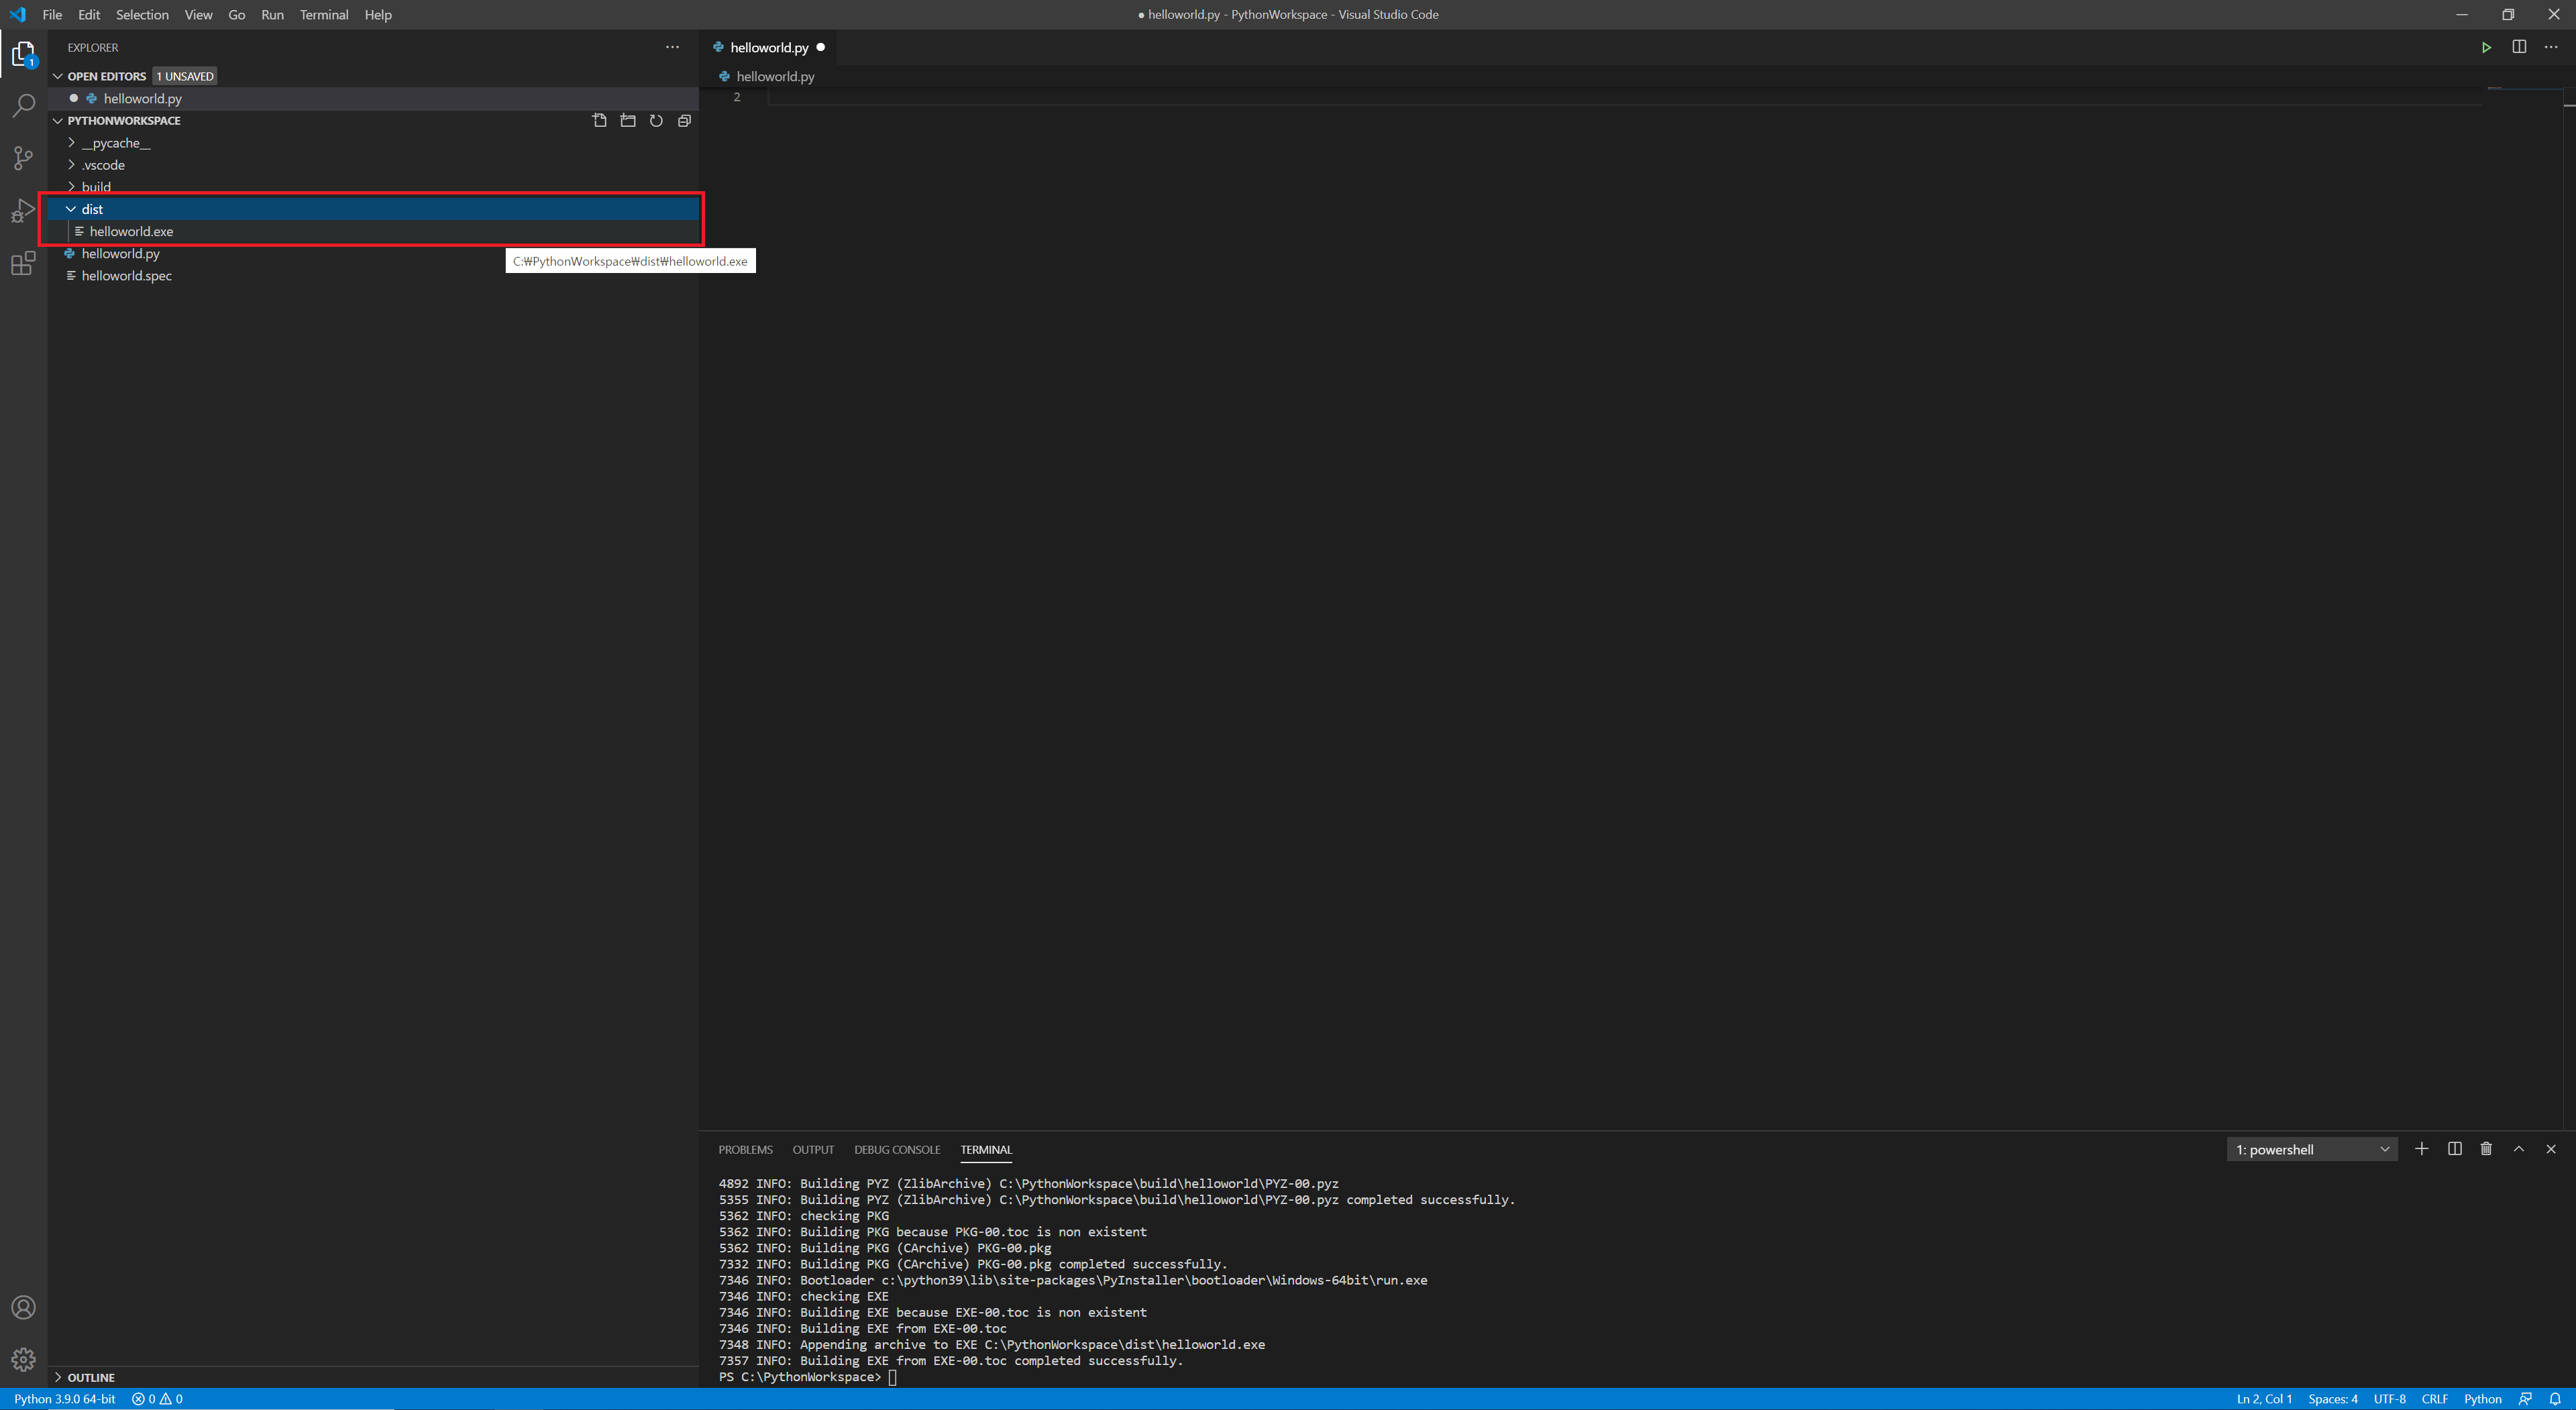
Task: Select helloworld.spec in the file tree
Action: 126,276
